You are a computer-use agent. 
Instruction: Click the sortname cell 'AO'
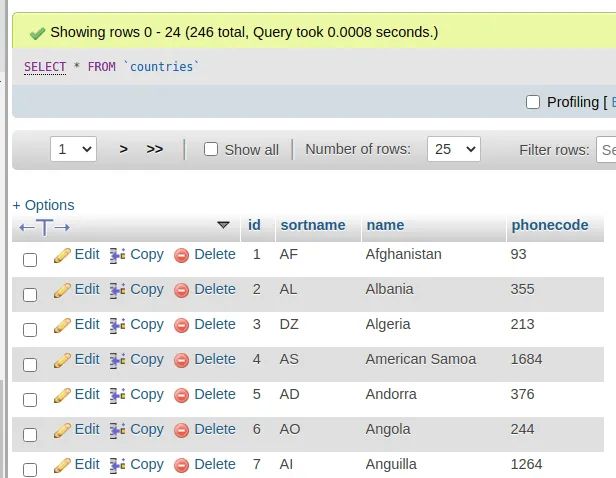click(290, 429)
